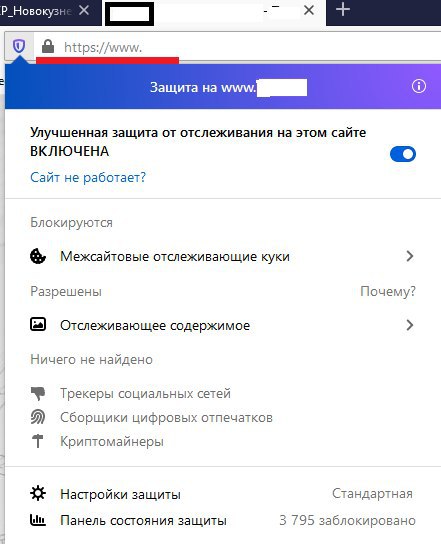The height and width of the screenshot is (544, 441).
Task: Toggle enhanced tracking protection switch off
Action: tap(403, 154)
